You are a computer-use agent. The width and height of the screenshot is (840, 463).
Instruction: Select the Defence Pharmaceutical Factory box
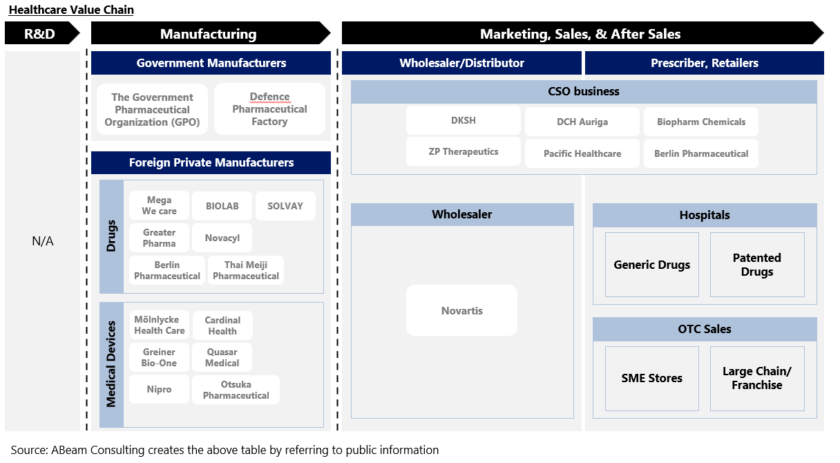point(269,110)
